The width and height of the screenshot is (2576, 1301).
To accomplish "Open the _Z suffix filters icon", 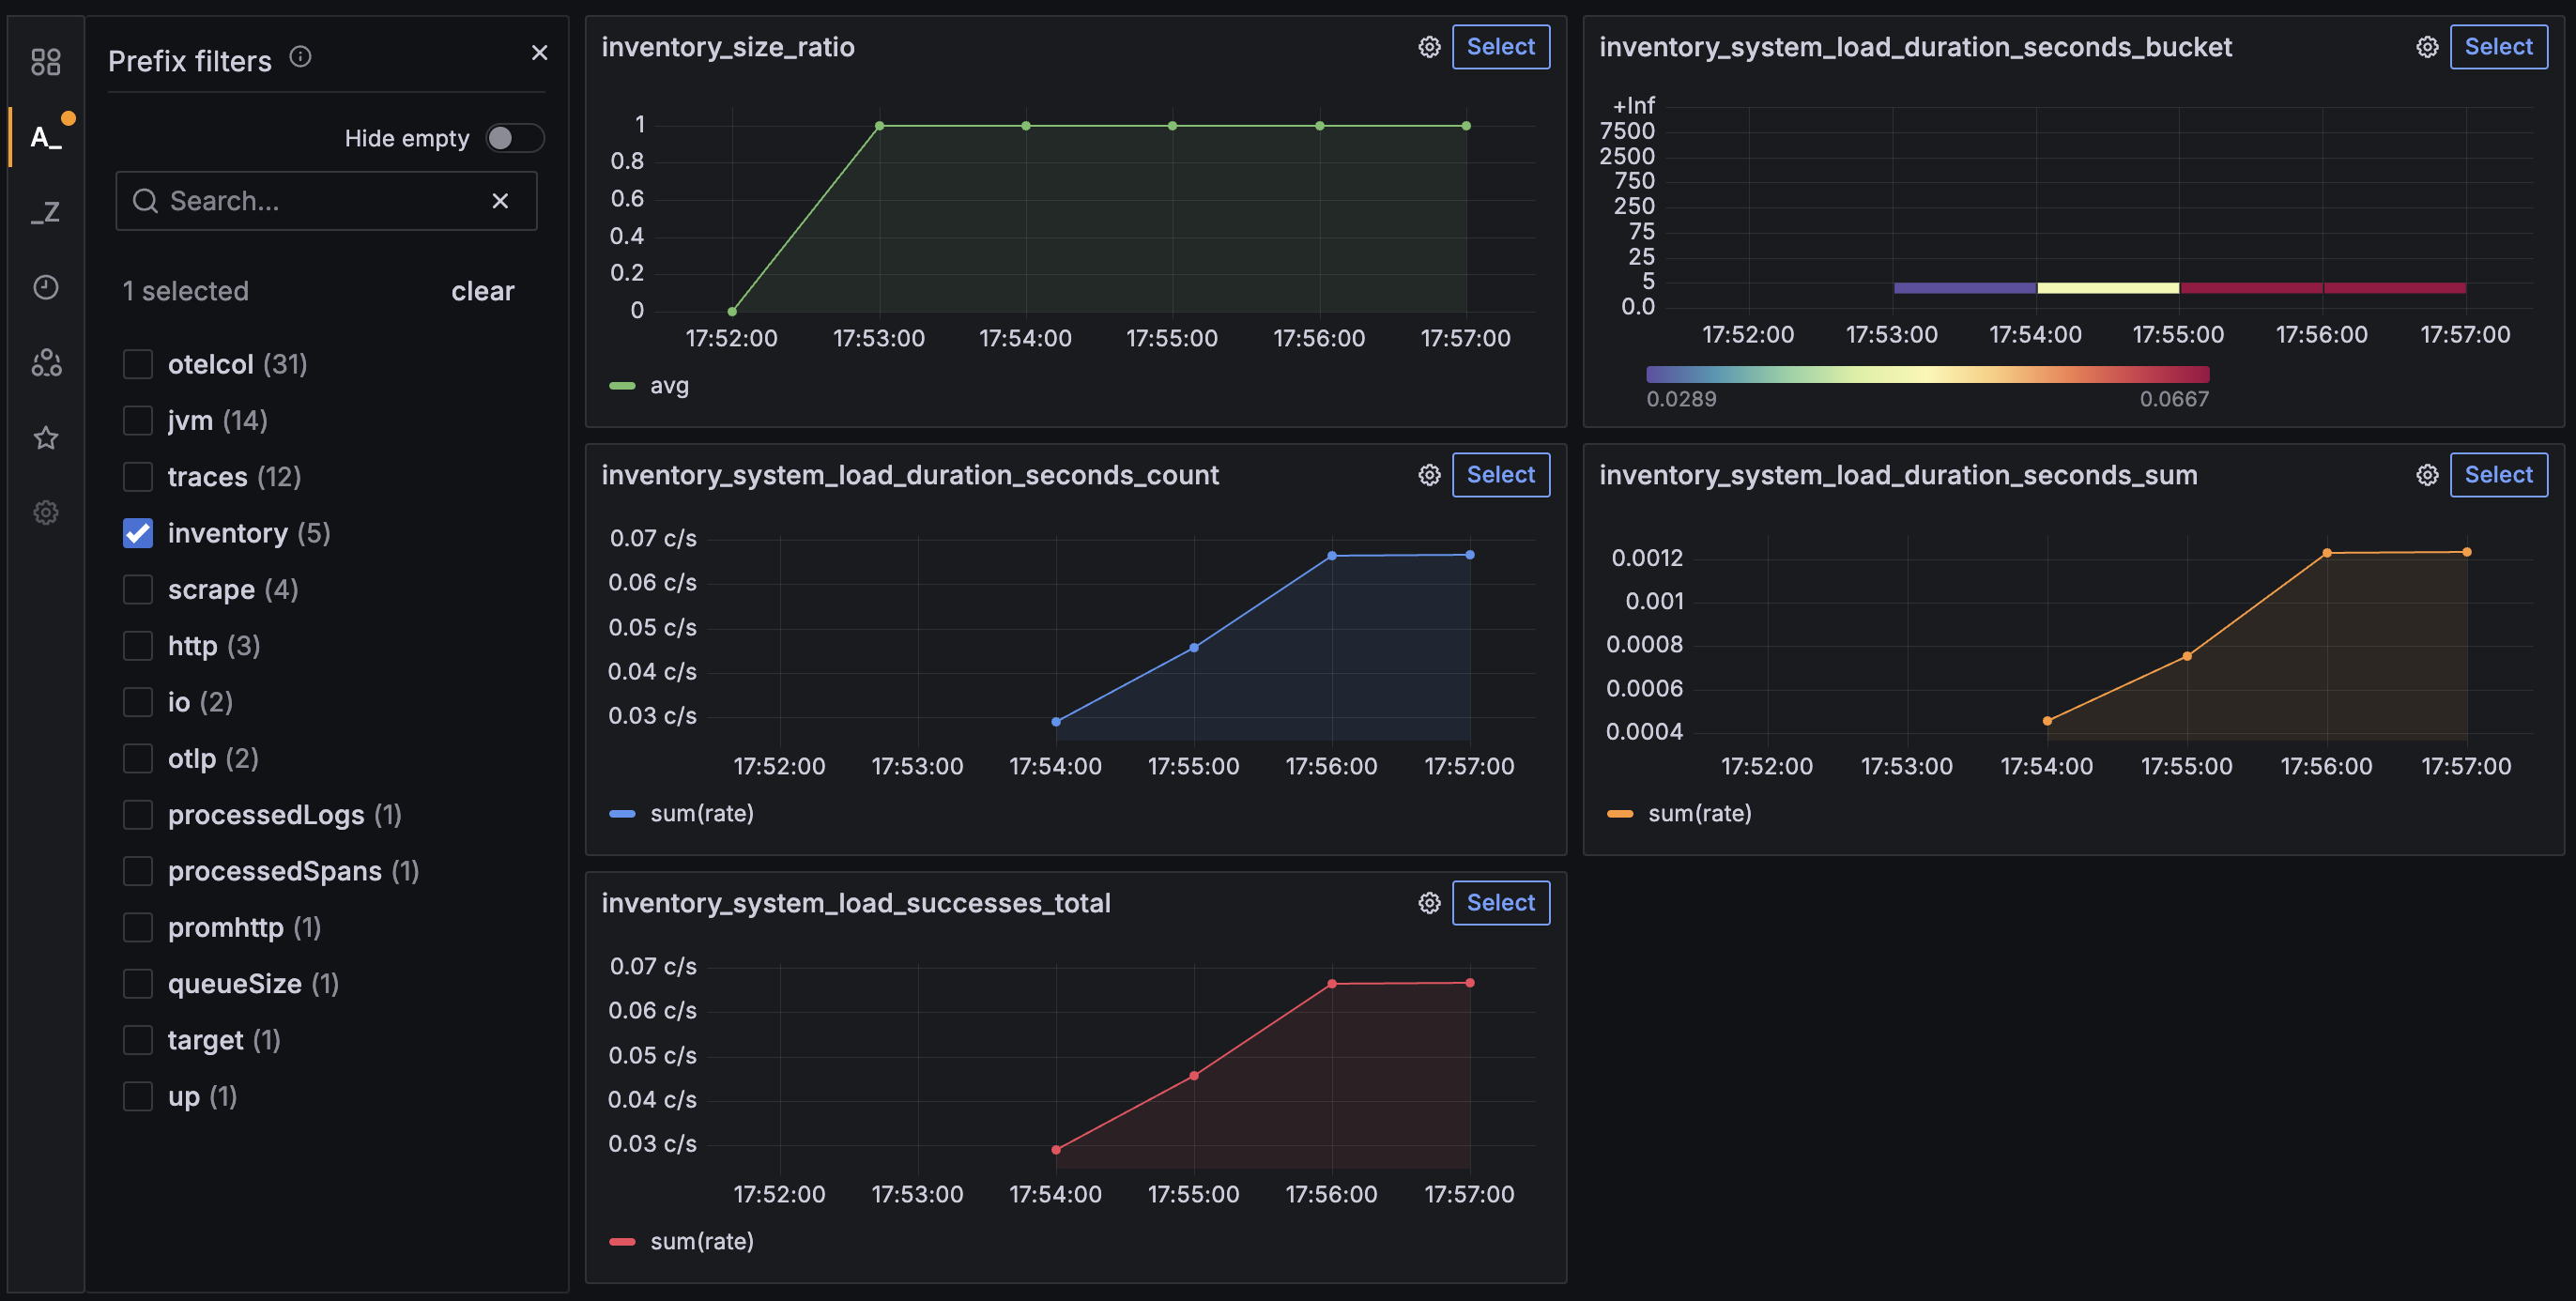I will click(46, 211).
